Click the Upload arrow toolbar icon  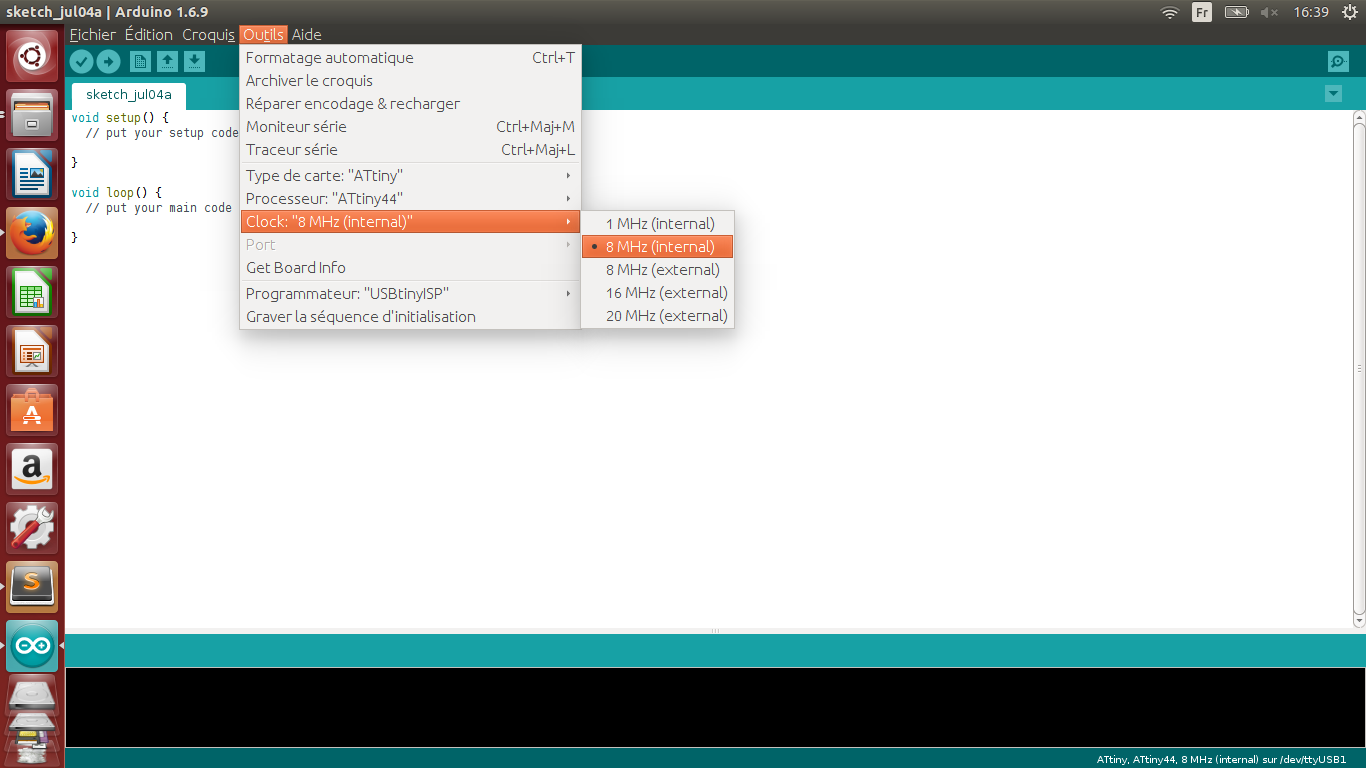tap(108, 62)
